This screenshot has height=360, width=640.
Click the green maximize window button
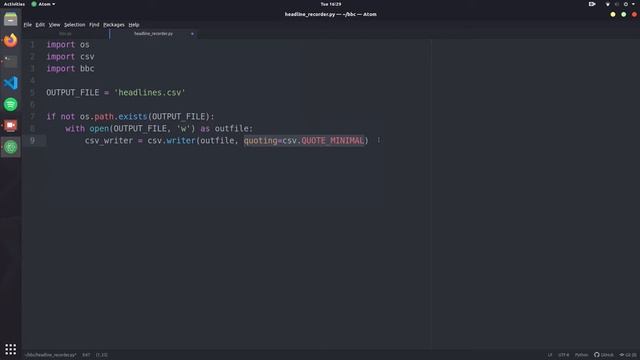pyautogui.click(x=623, y=14)
